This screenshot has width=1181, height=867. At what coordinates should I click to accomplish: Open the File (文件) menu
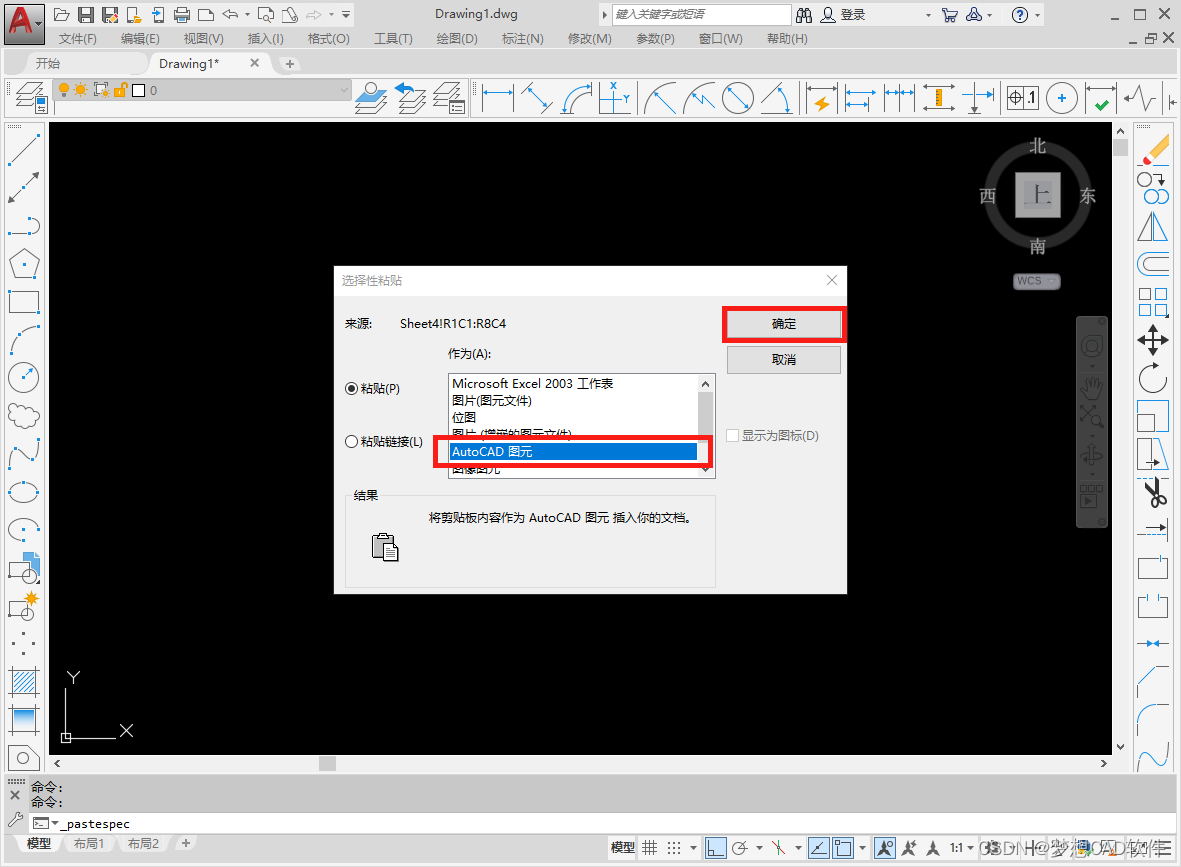pyautogui.click(x=78, y=38)
